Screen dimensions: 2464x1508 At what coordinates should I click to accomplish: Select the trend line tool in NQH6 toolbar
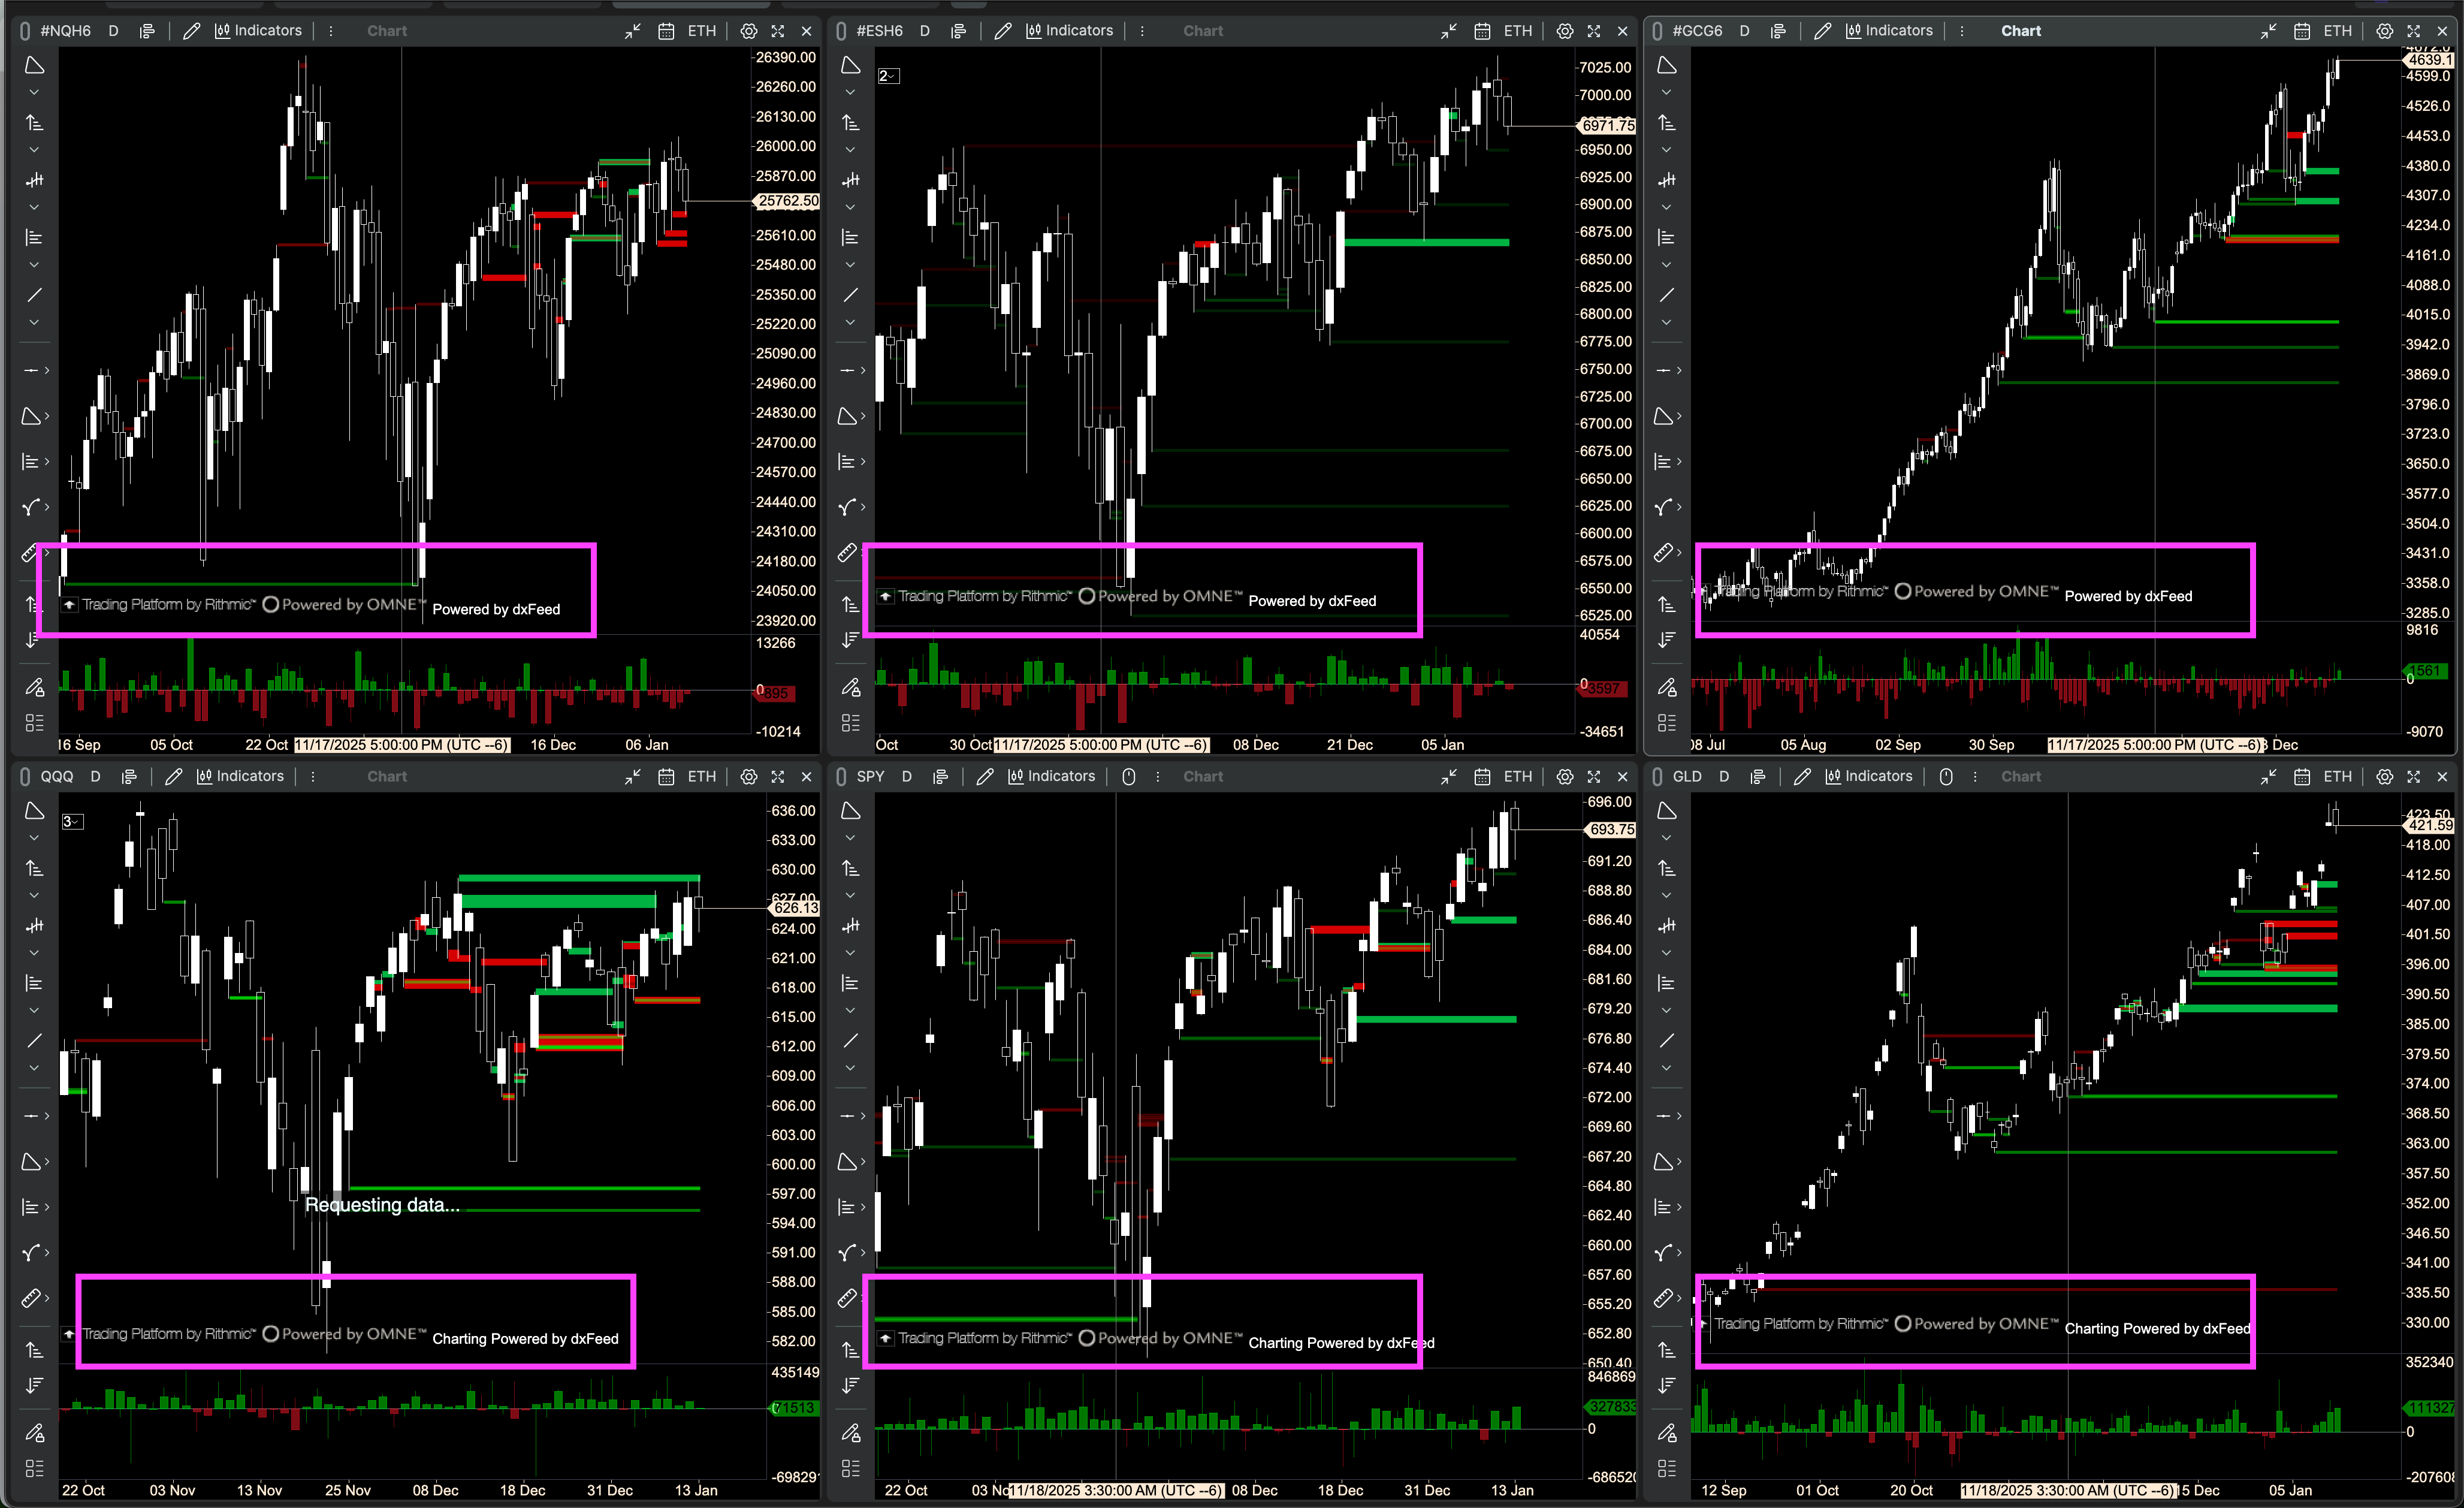click(x=34, y=295)
